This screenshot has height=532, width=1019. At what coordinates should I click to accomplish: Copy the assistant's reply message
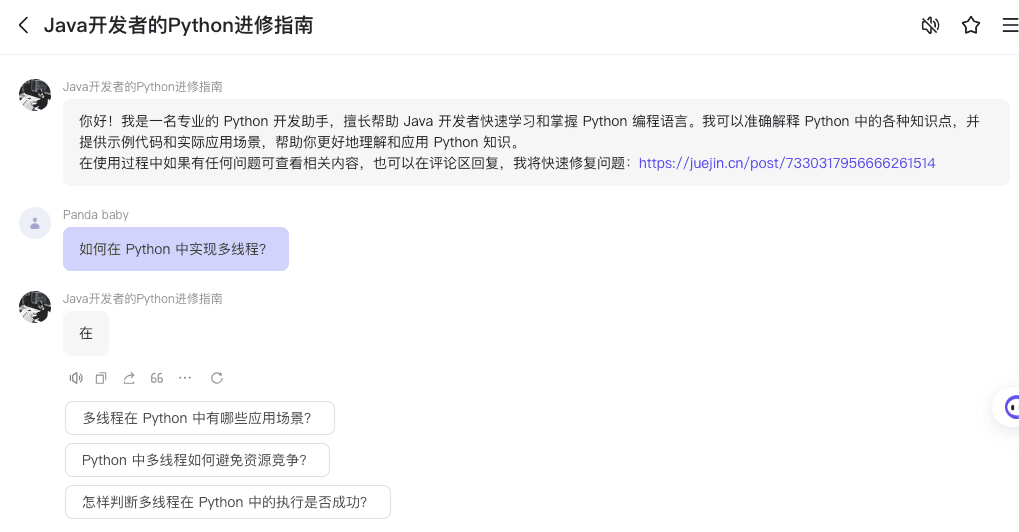[101, 378]
